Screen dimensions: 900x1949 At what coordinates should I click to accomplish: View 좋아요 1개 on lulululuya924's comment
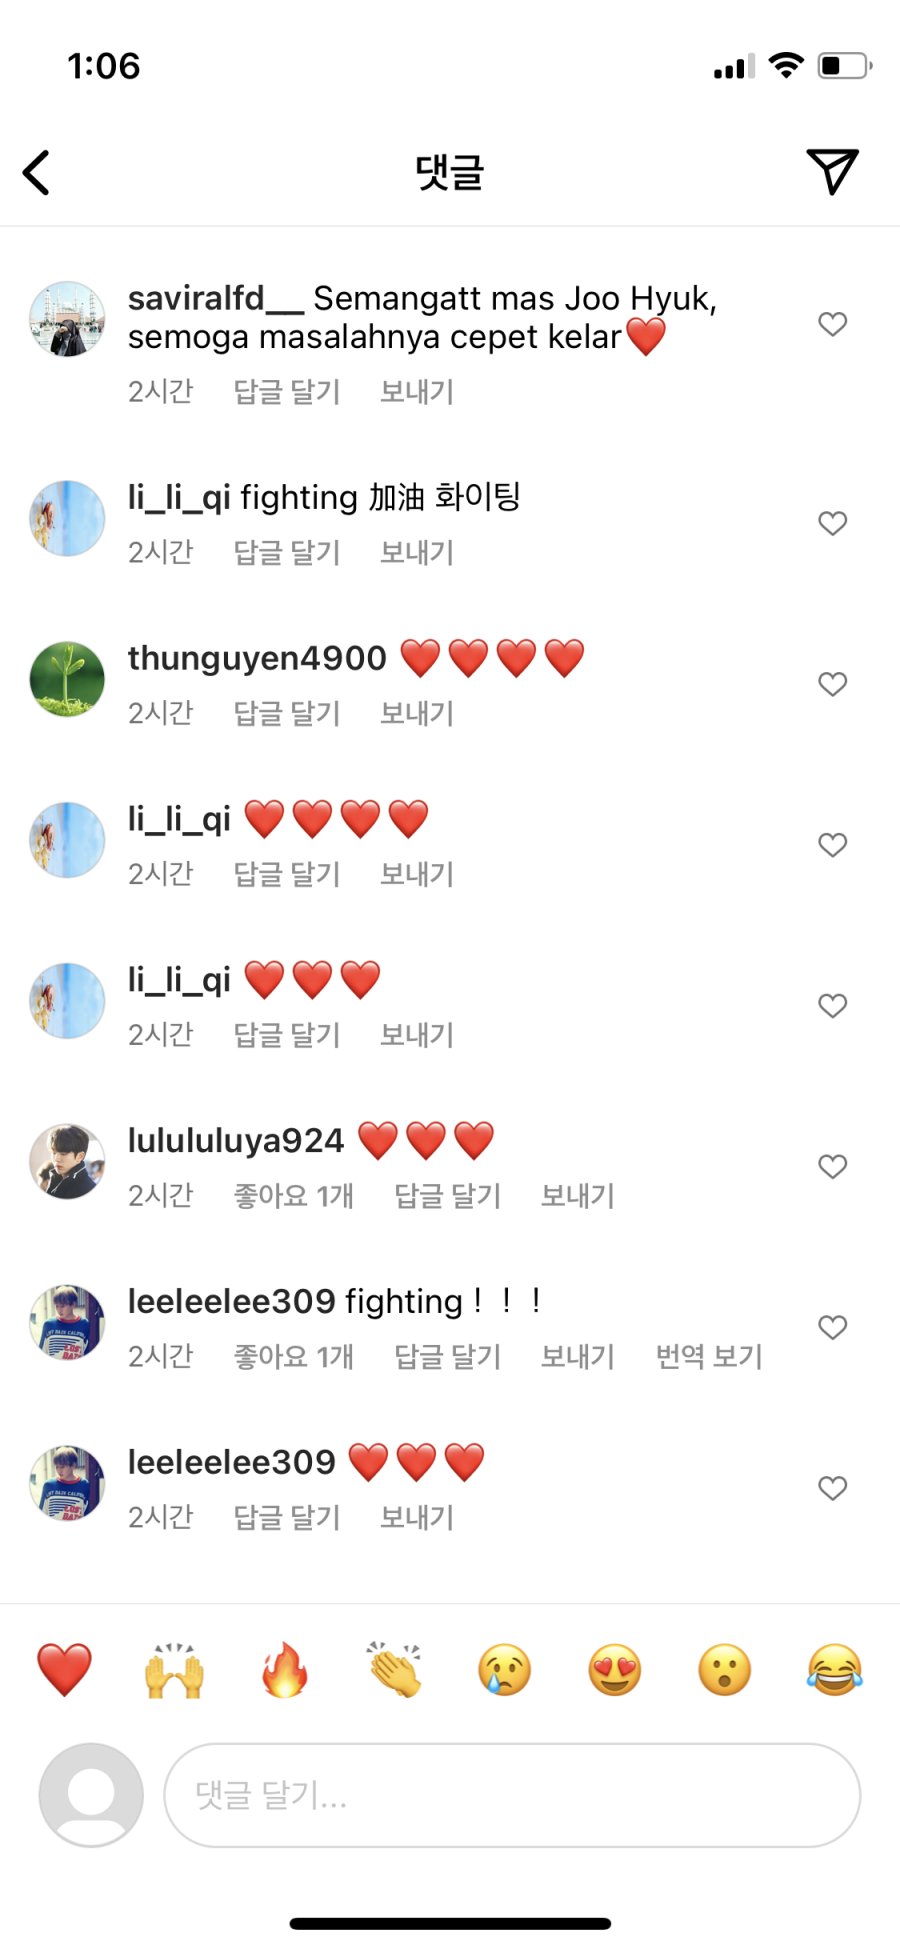(x=293, y=1195)
